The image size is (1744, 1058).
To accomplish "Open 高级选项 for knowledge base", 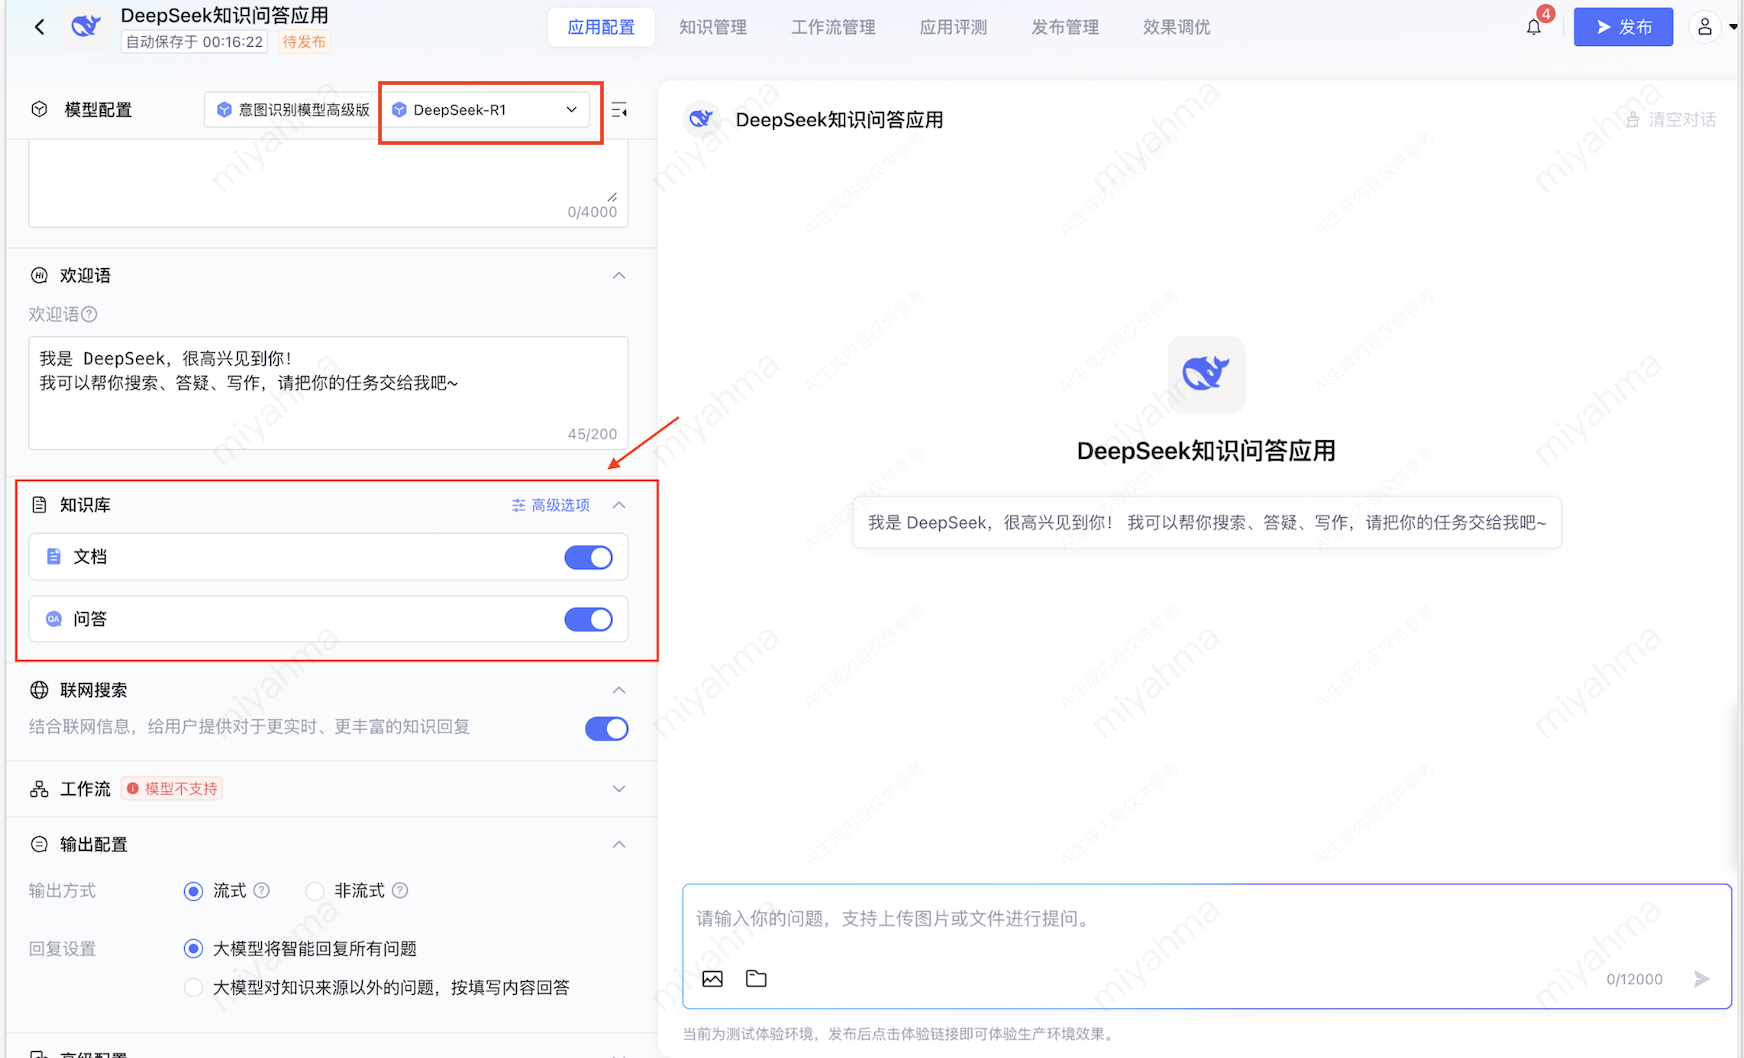I will [x=551, y=505].
